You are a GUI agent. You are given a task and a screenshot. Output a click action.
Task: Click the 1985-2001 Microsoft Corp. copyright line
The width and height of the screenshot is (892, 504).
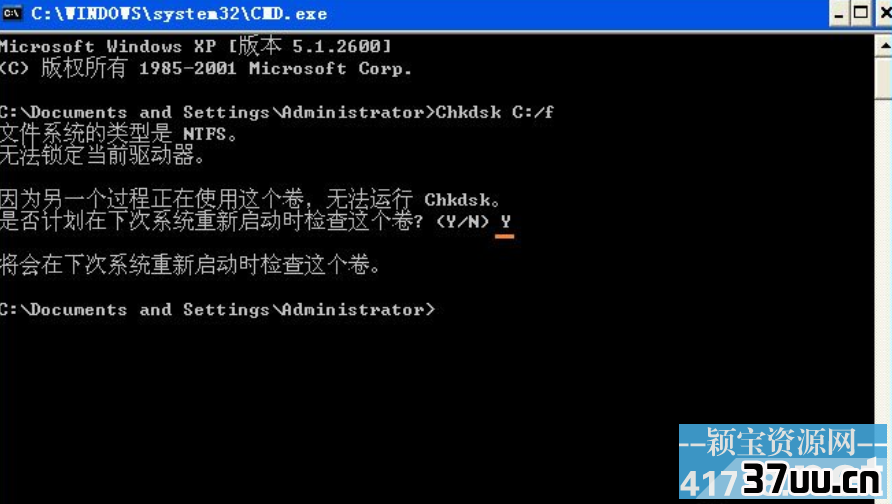pos(205,68)
